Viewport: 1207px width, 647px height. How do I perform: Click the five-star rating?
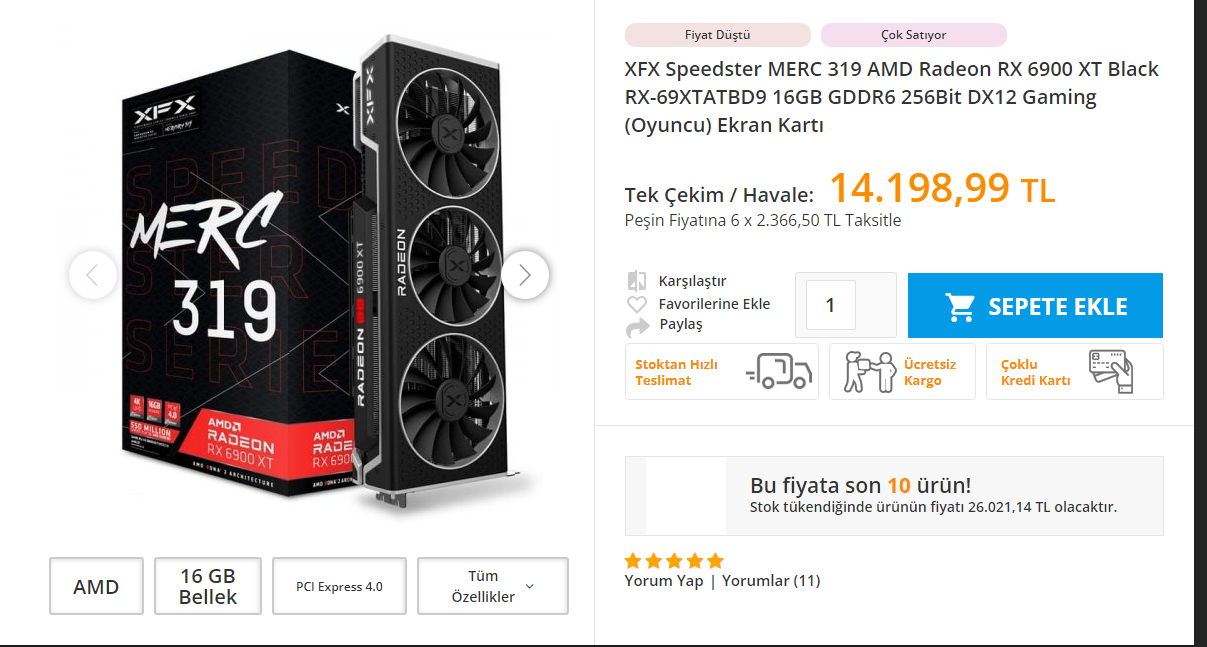click(x=674, y=561)
